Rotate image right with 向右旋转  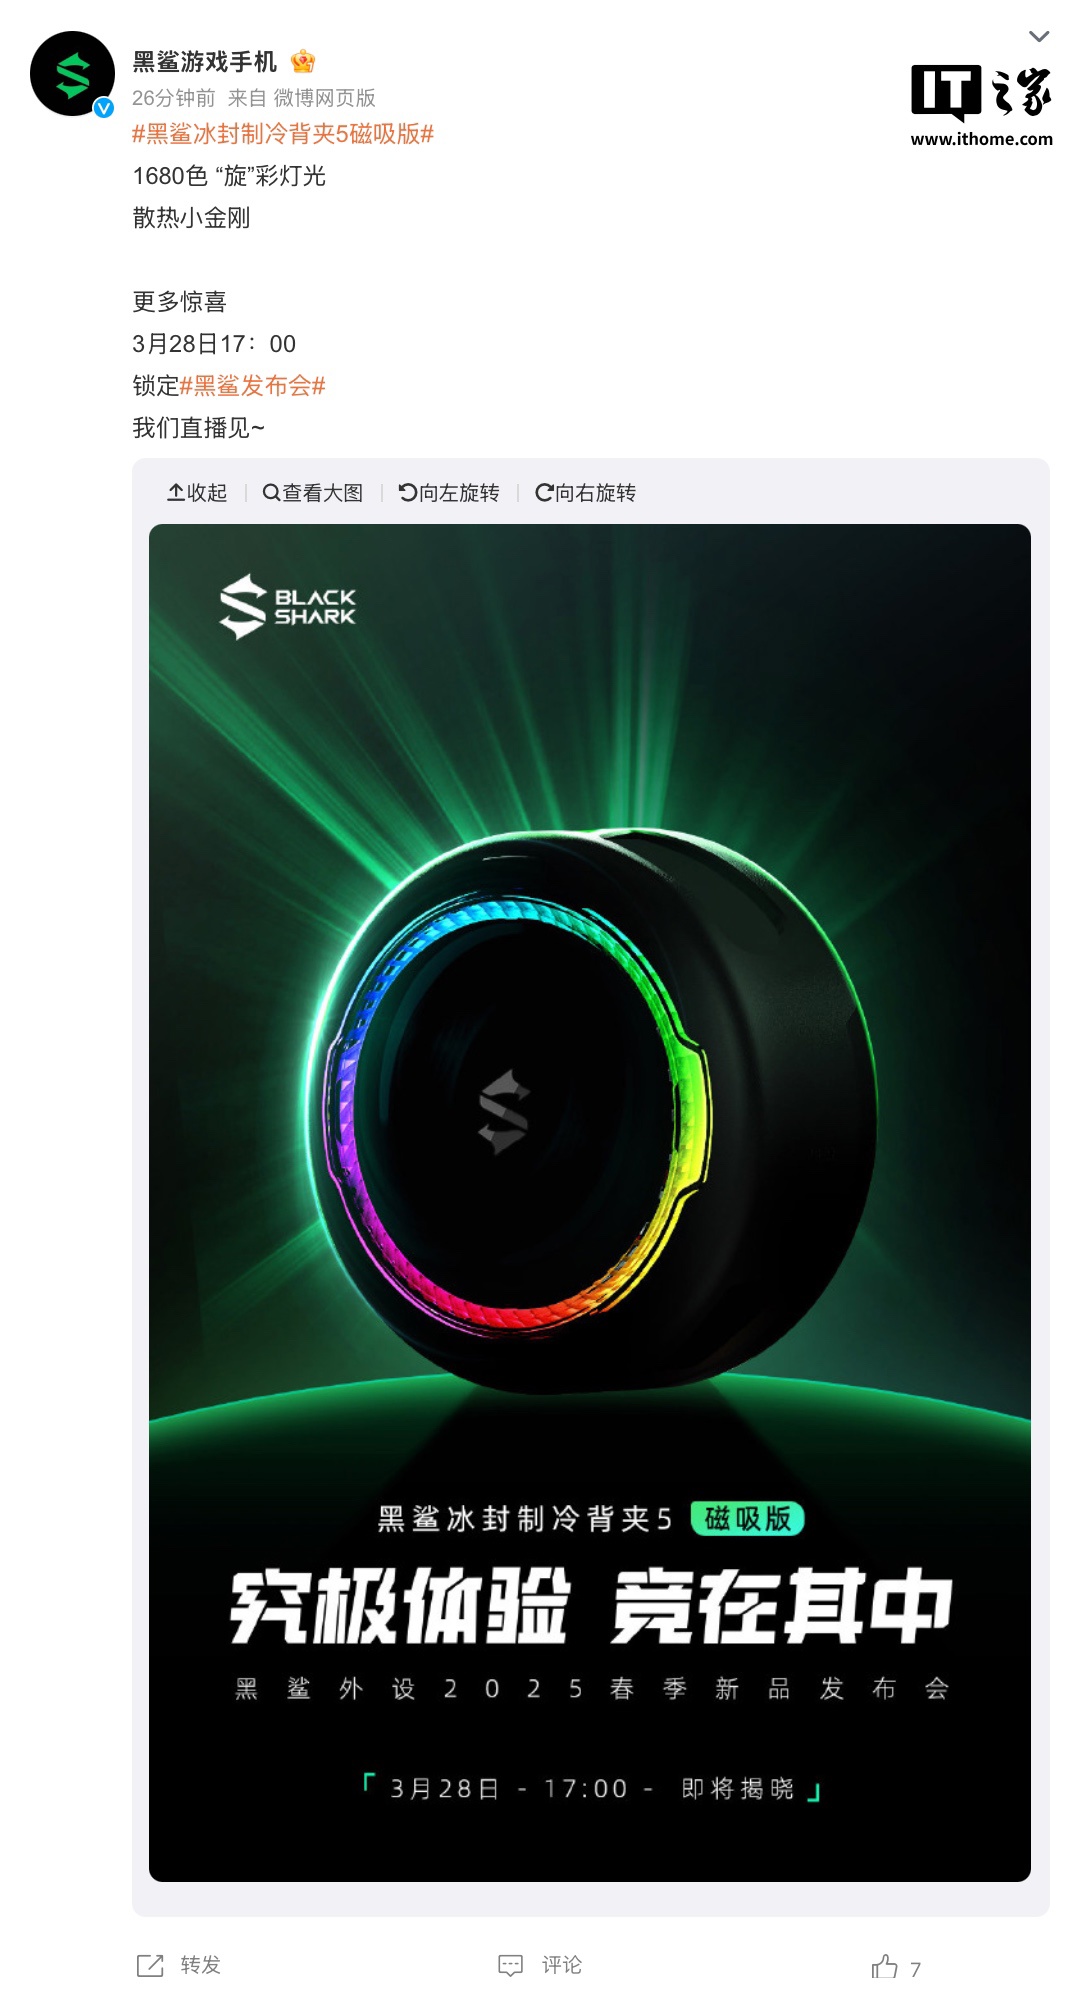tap(585, 492)
